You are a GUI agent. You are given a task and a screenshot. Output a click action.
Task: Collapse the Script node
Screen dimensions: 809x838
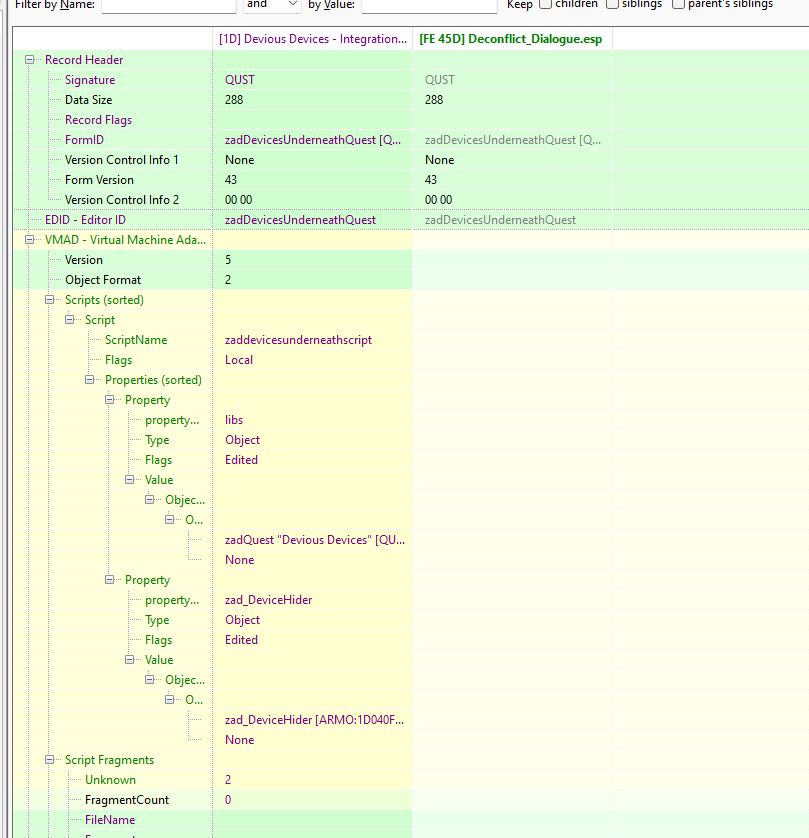pyautogui.click(x=69, y=320)
